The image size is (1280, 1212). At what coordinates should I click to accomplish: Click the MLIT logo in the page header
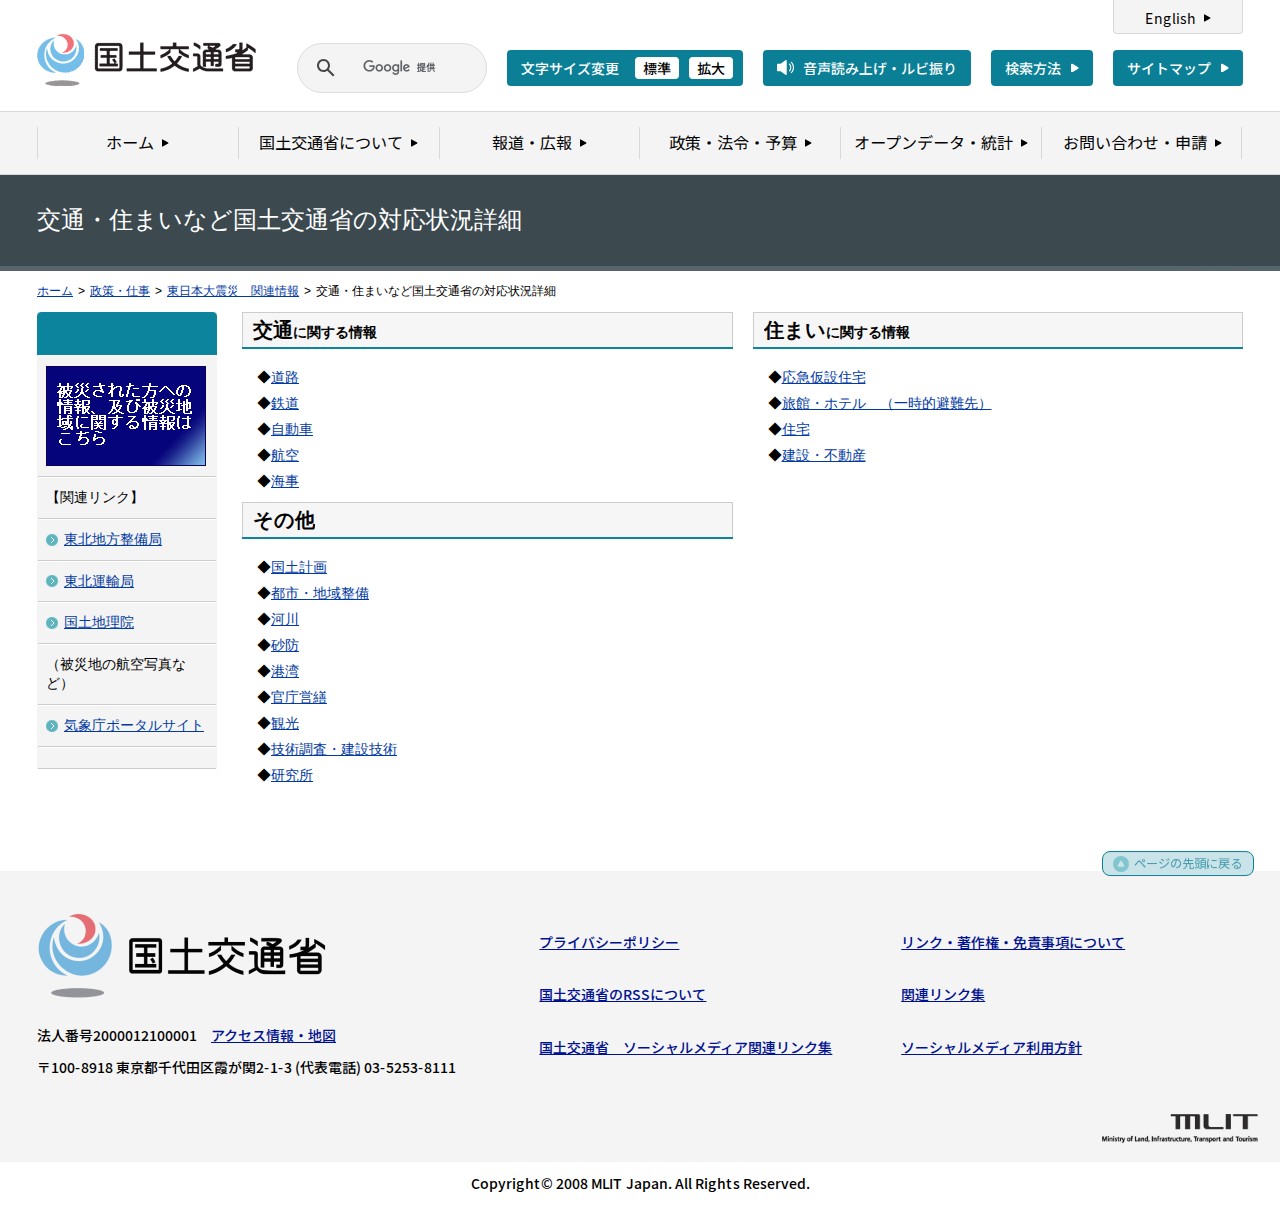pos(146,58)
